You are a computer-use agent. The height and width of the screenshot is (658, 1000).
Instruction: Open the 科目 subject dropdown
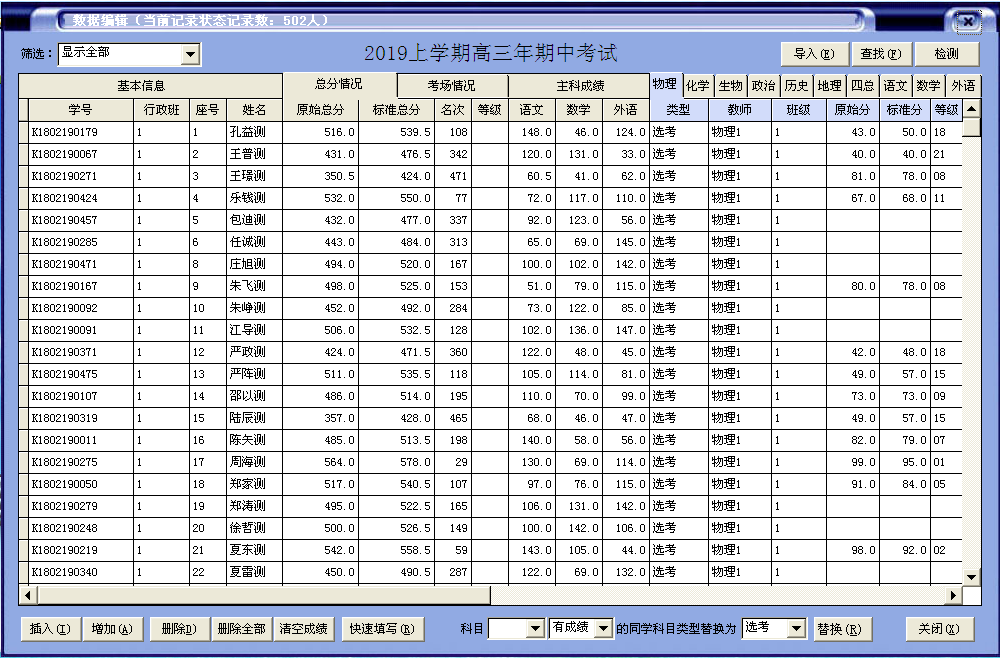point(535,629)
